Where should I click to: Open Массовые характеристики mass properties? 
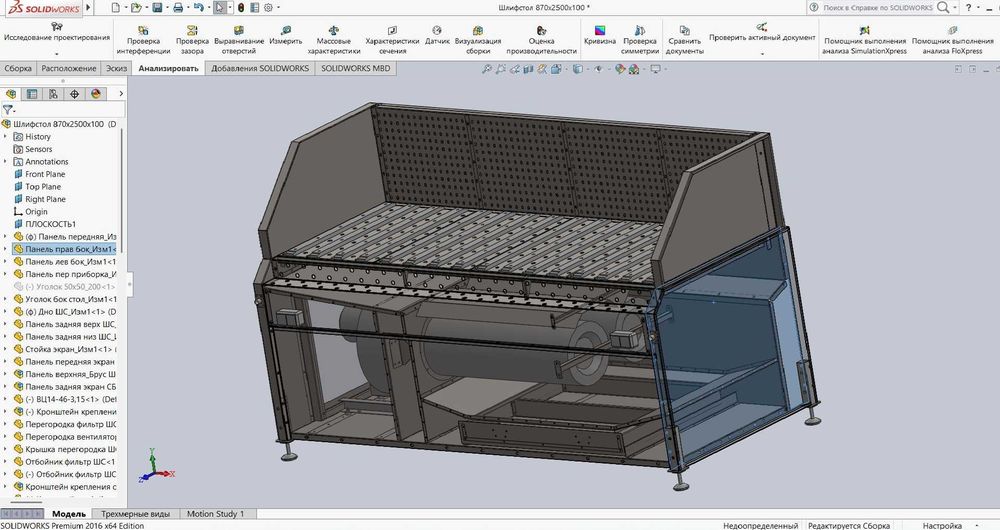coord(333,38)
